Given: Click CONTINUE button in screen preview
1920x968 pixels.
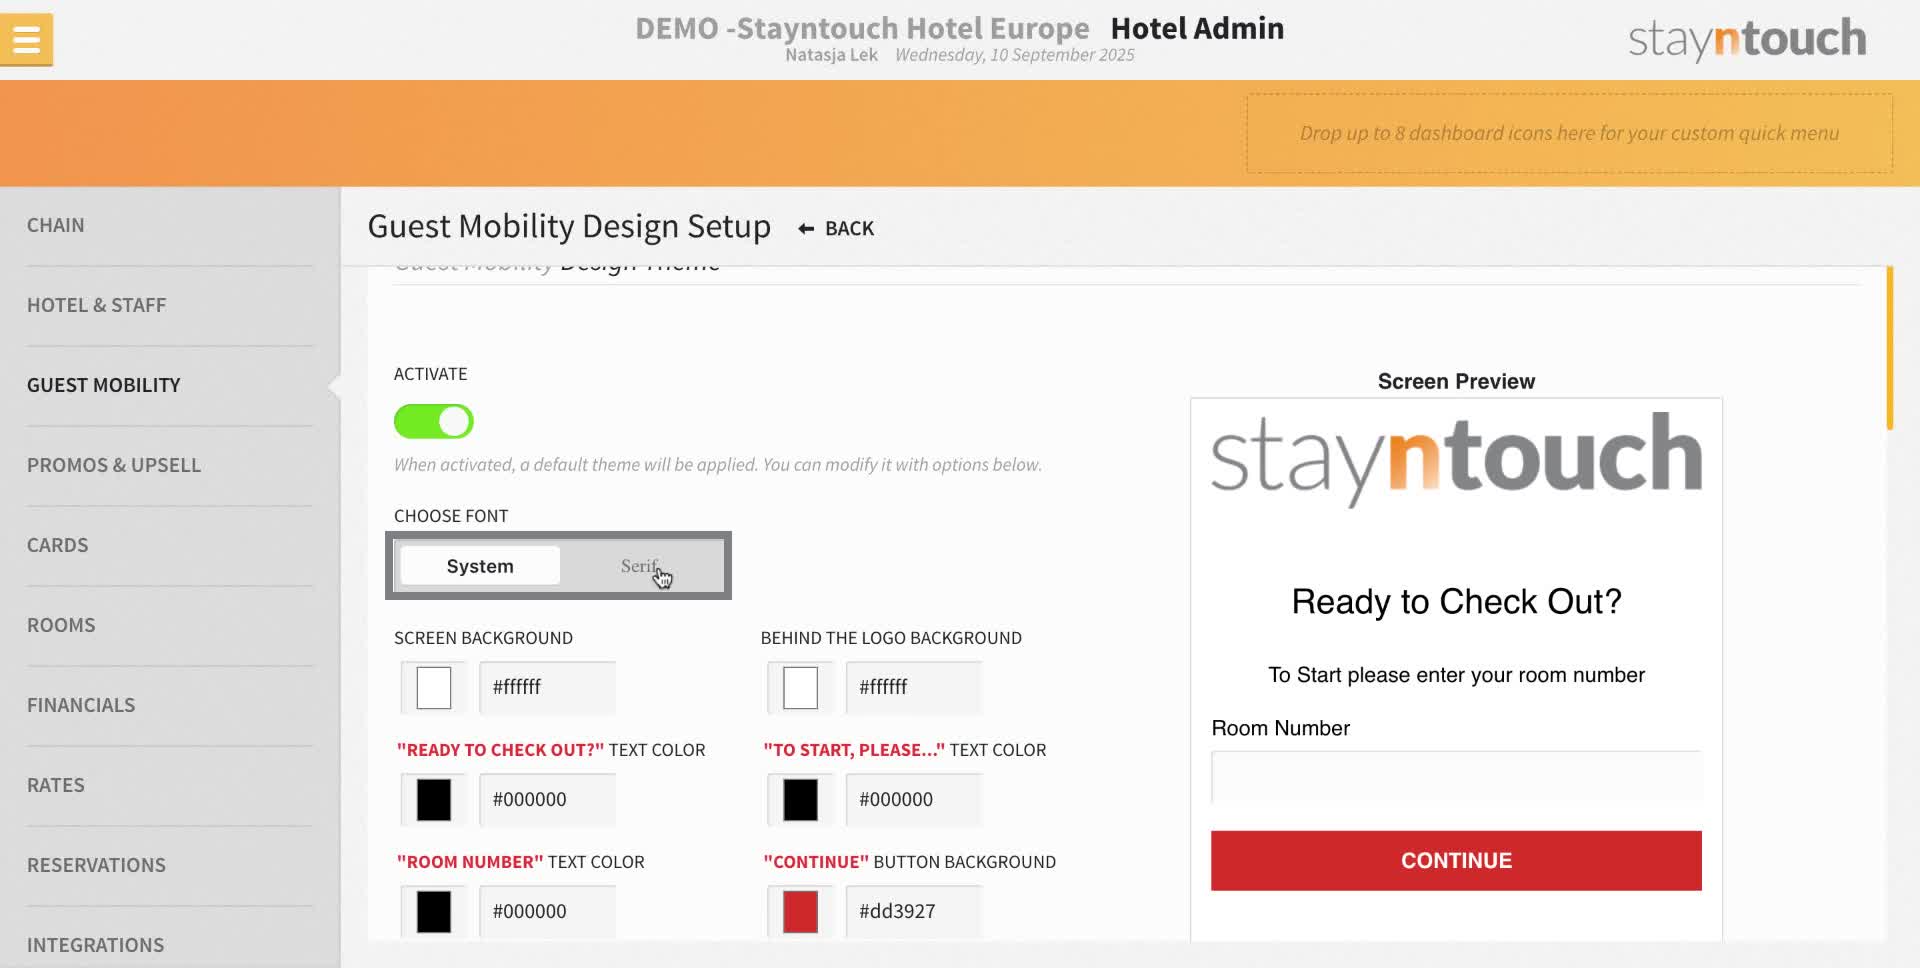Looking at the screenshot, I should [x=1456, y=861].
